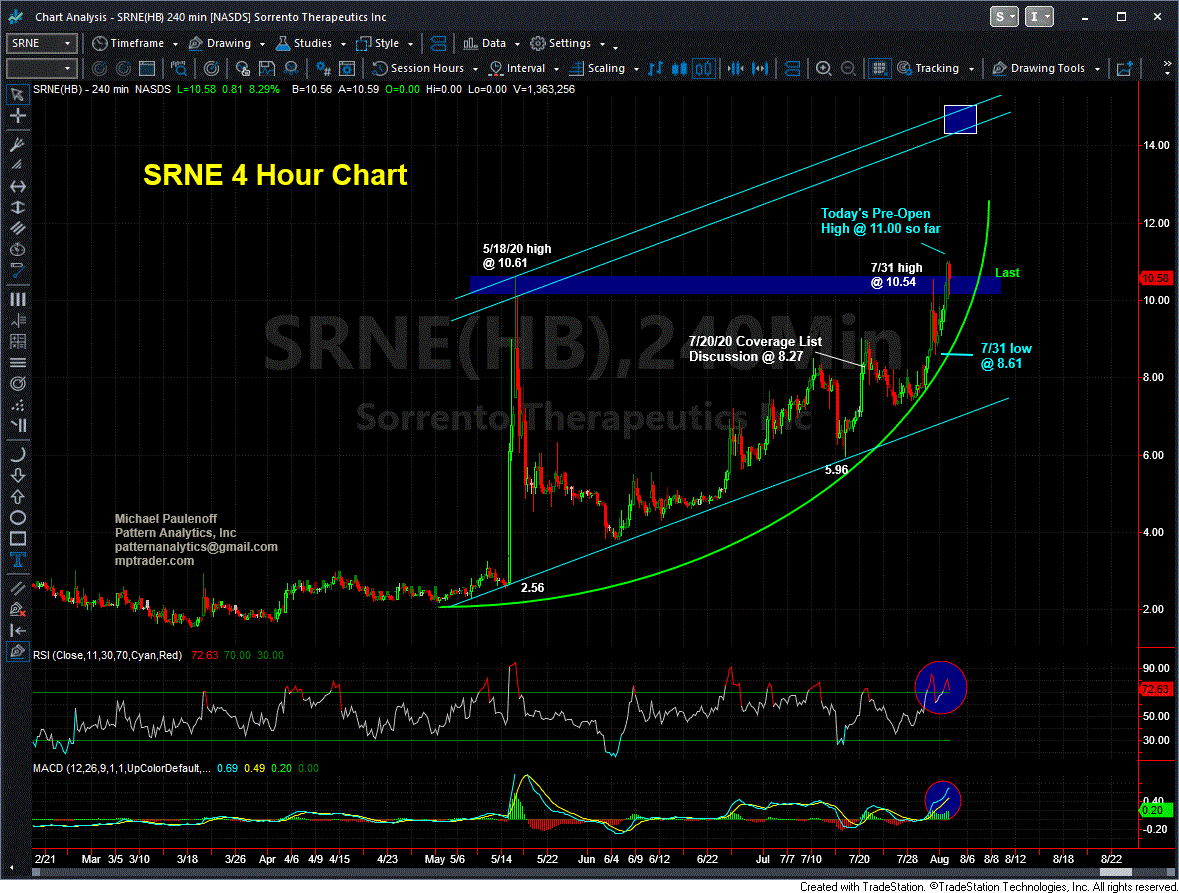Click the remove drawing objects pen icon

pyautogui.click(x=17, y=609)
